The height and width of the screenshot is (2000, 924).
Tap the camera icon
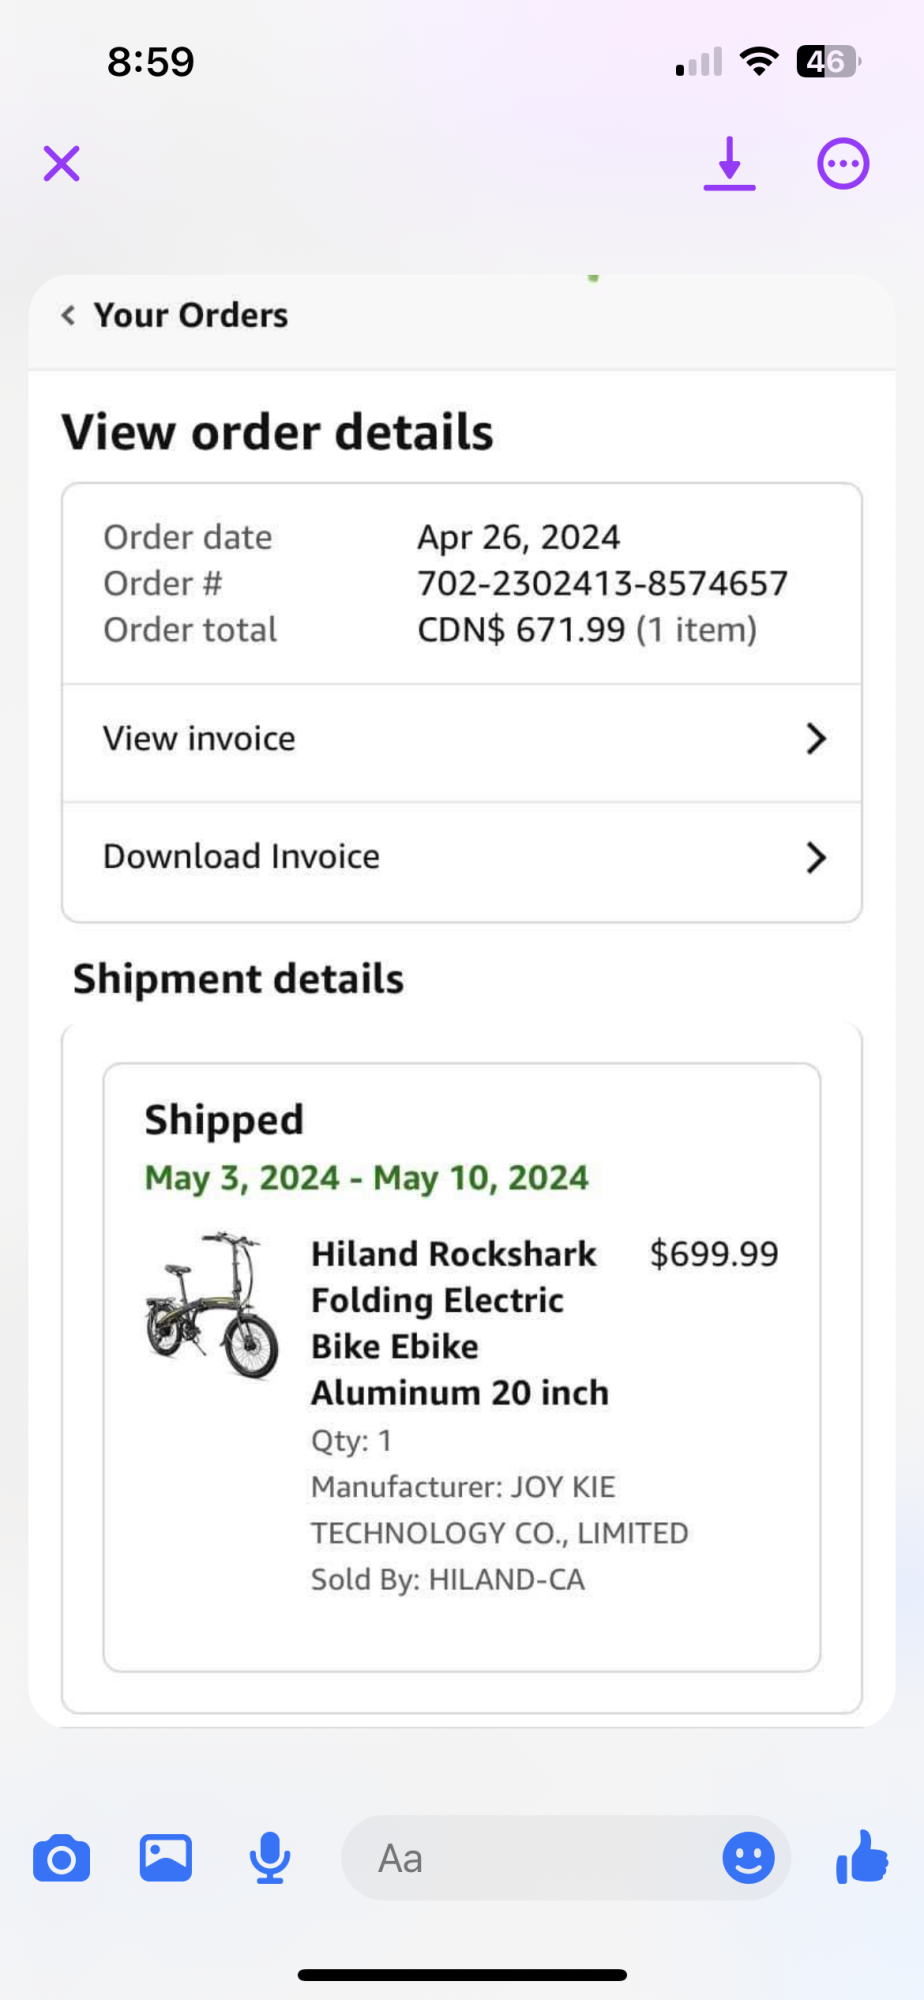click(62, 1859)
